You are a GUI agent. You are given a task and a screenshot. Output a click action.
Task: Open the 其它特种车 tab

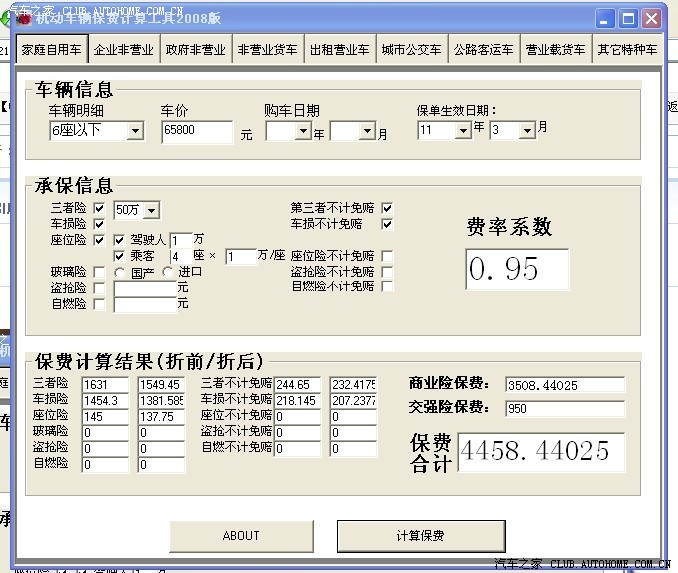pos(627,49)
